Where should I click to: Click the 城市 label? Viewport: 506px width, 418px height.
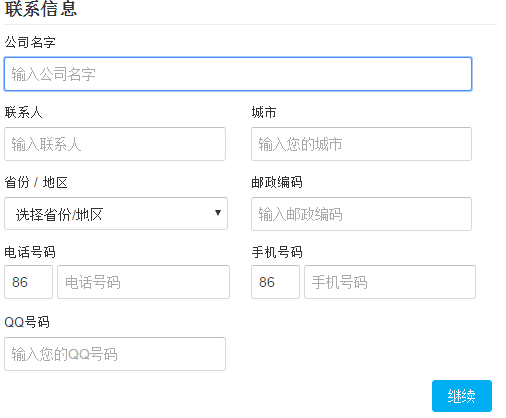(x=264, y=112)
